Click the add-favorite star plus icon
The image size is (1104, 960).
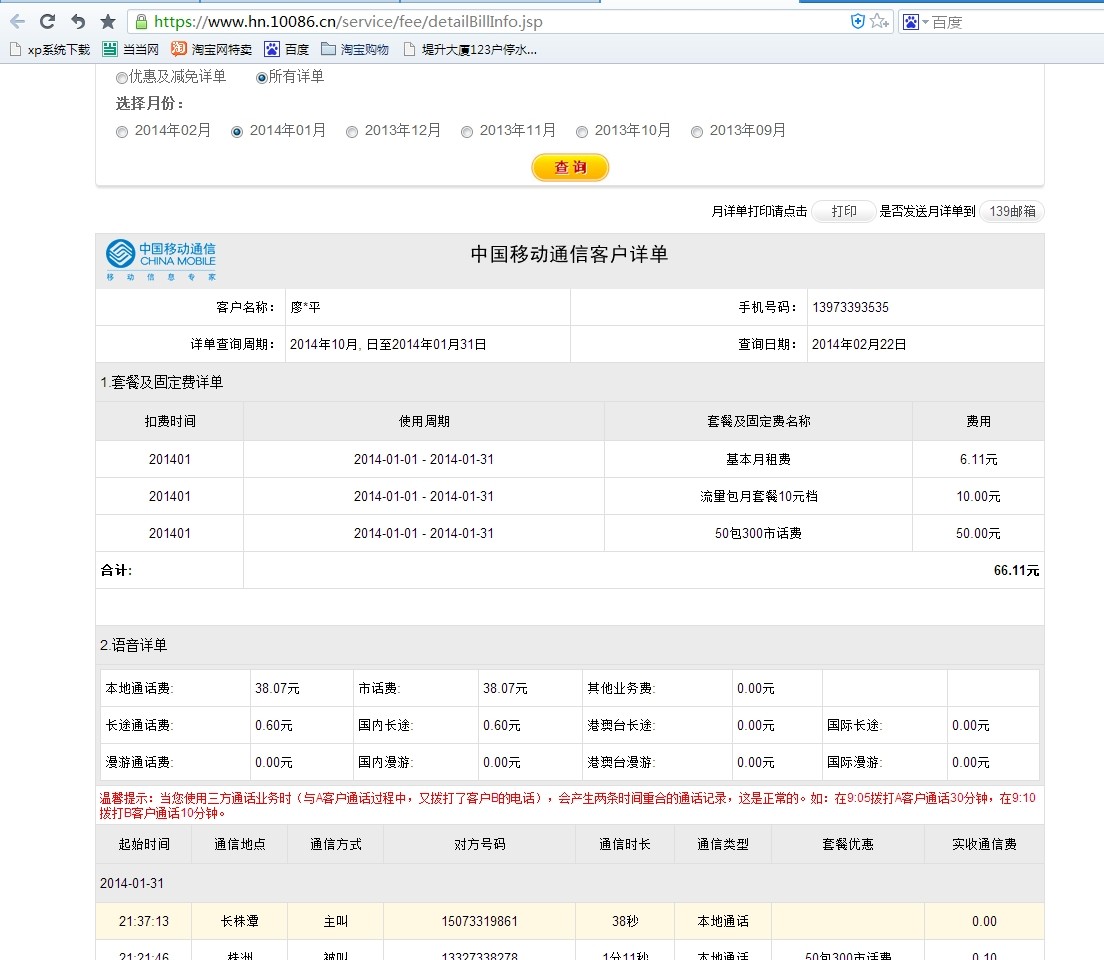(x=879, y=21)
